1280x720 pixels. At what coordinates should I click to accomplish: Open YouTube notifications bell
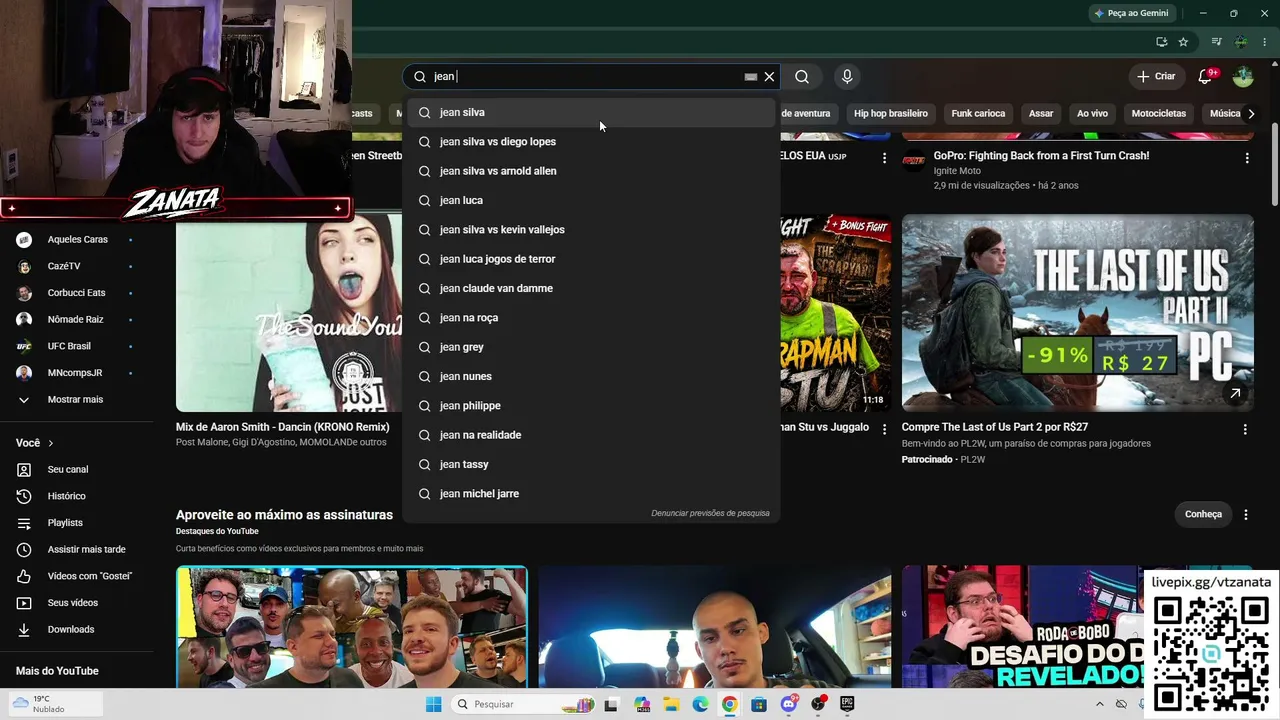(x=1205, y=77)
